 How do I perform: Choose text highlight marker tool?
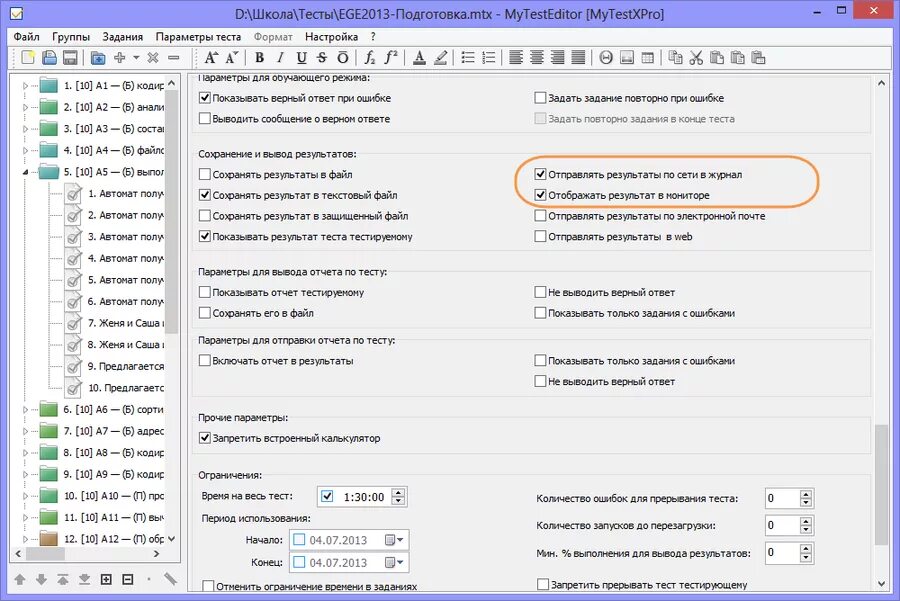tap(440, 57)
